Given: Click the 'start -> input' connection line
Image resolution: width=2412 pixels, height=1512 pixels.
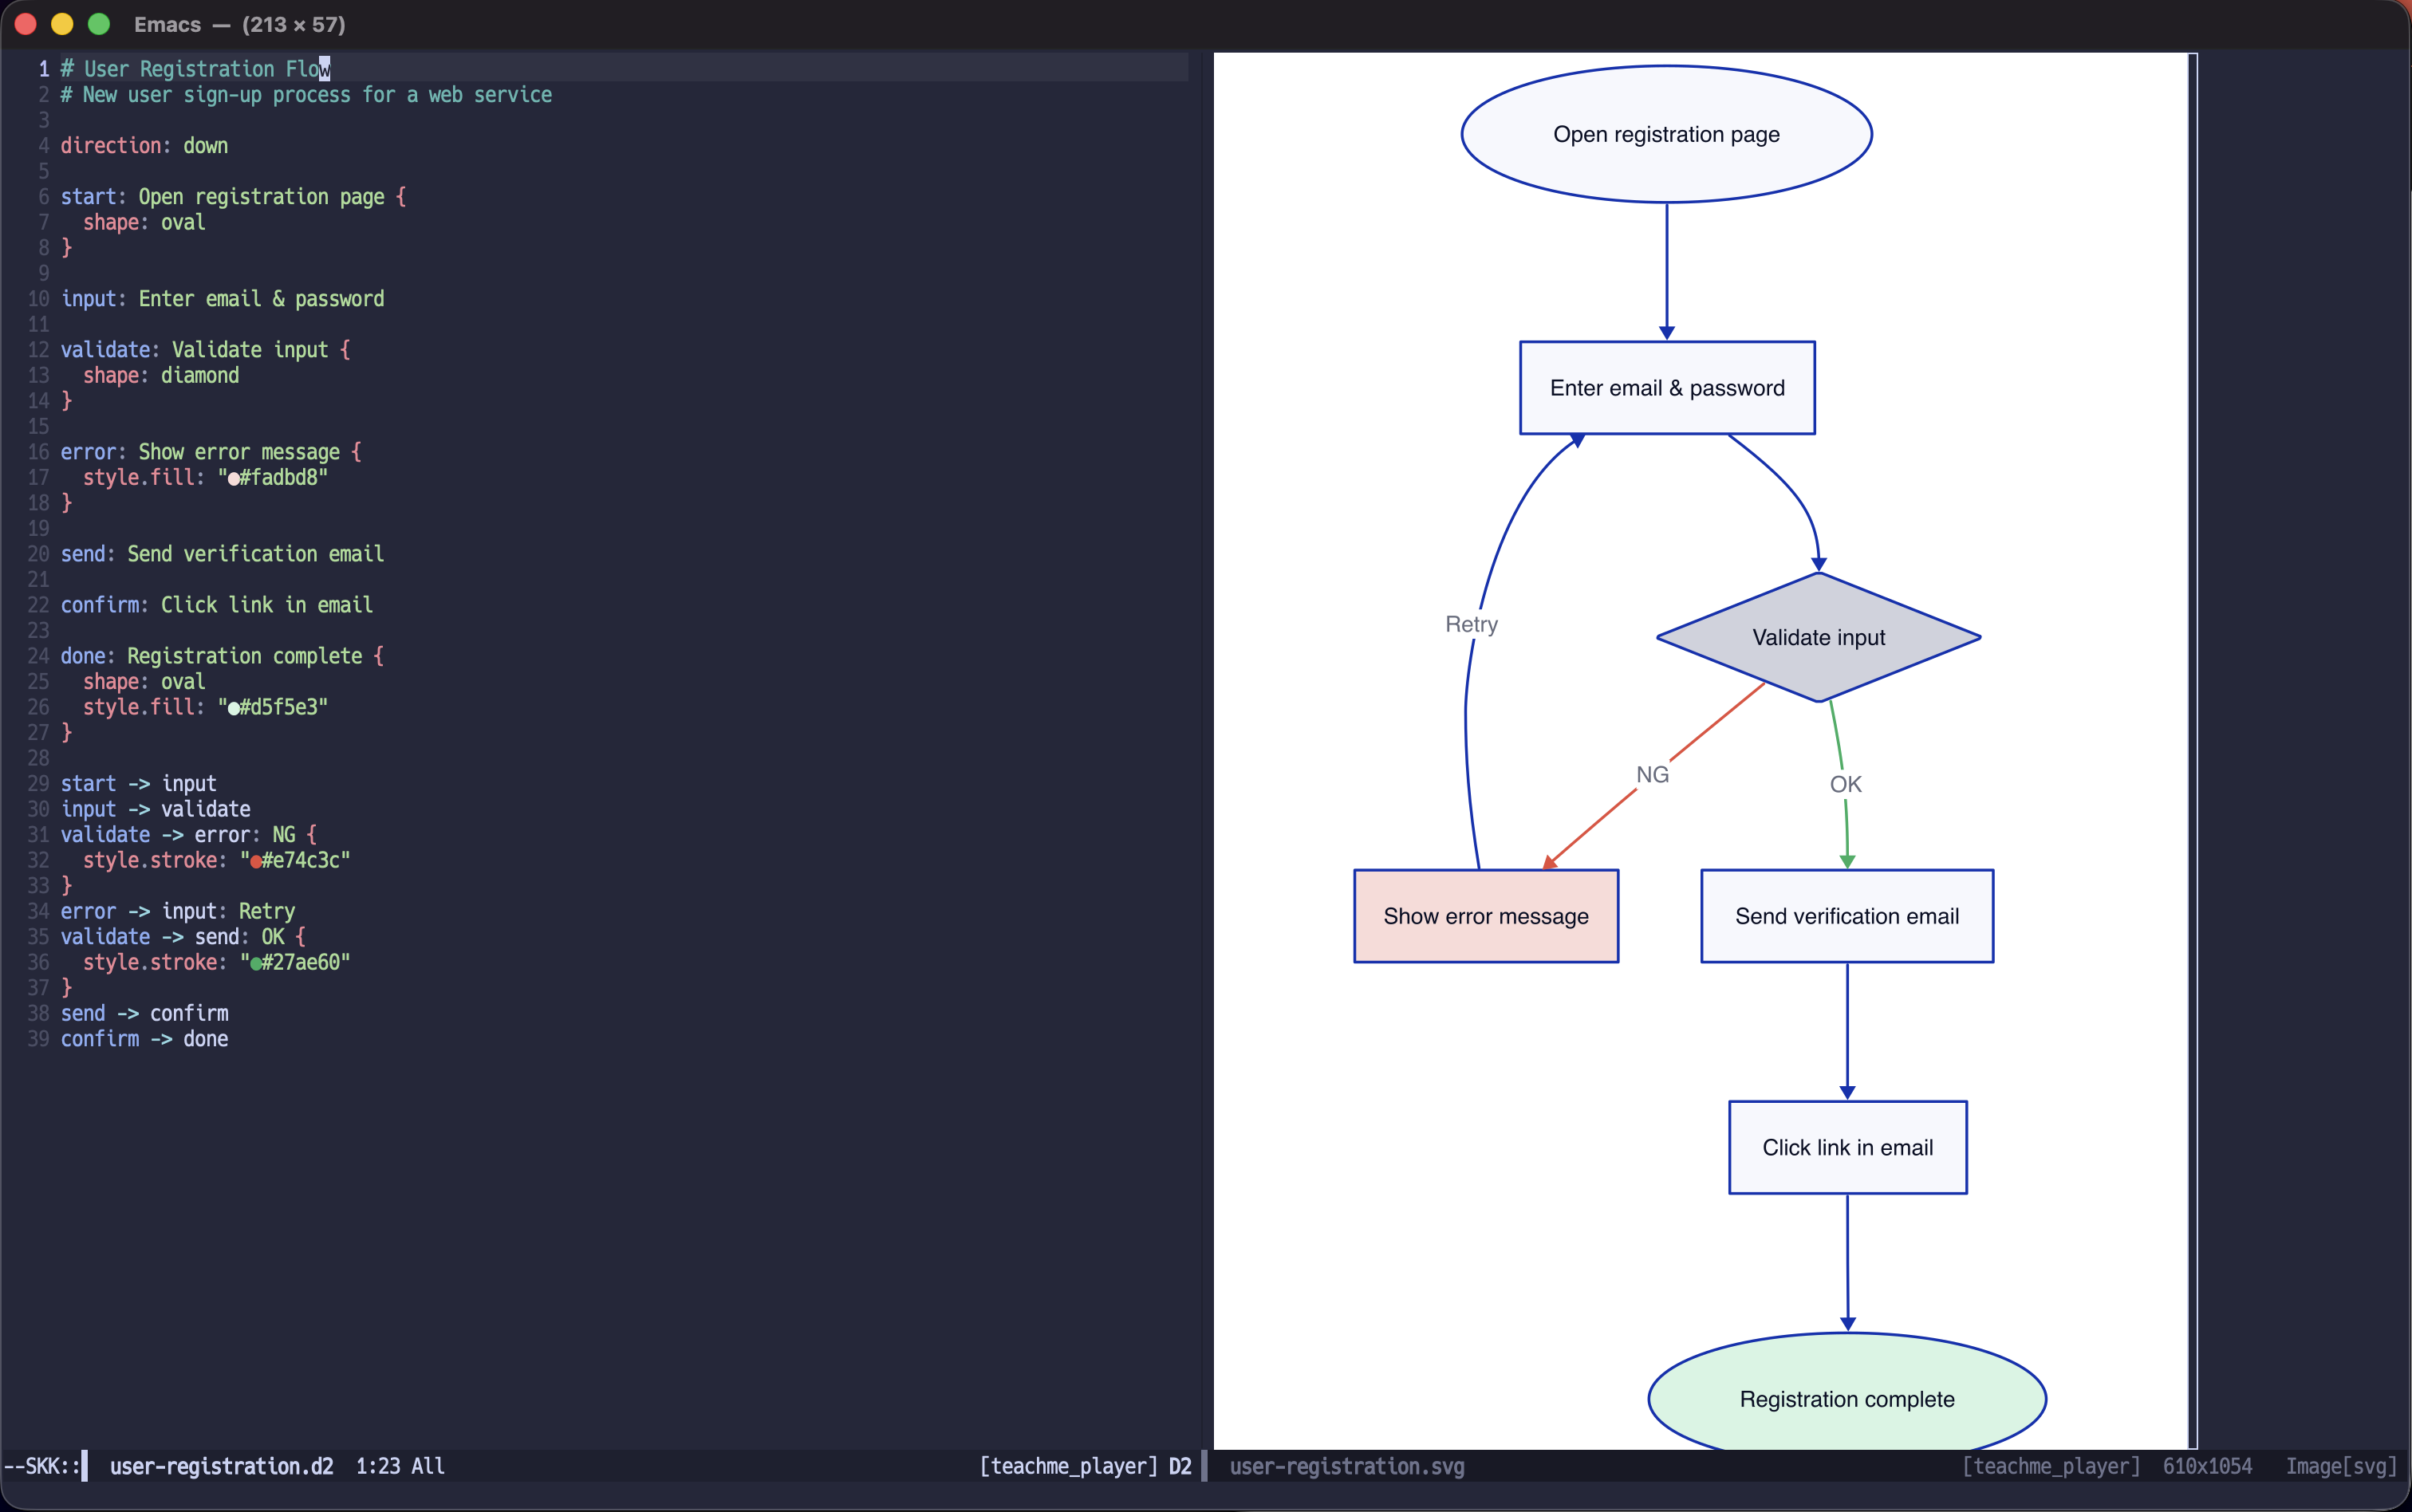Looking at the screenshot, I should [138, 784].
